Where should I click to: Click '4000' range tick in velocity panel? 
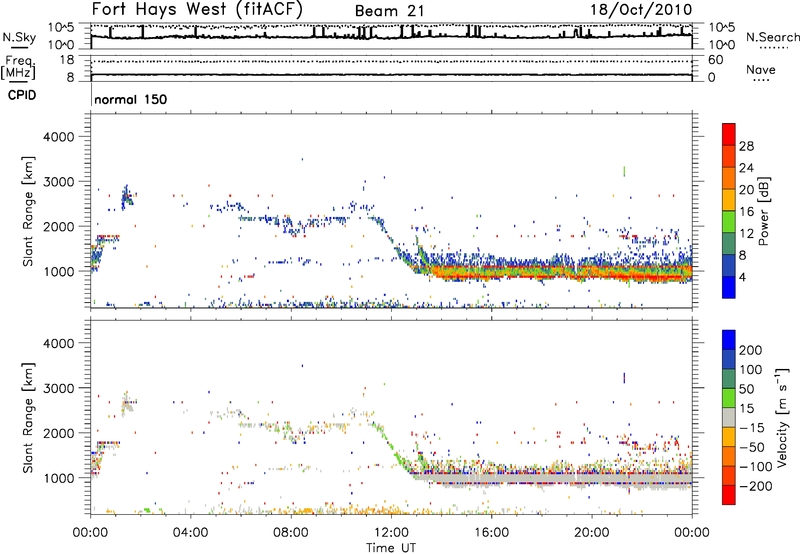click(59, 343)
